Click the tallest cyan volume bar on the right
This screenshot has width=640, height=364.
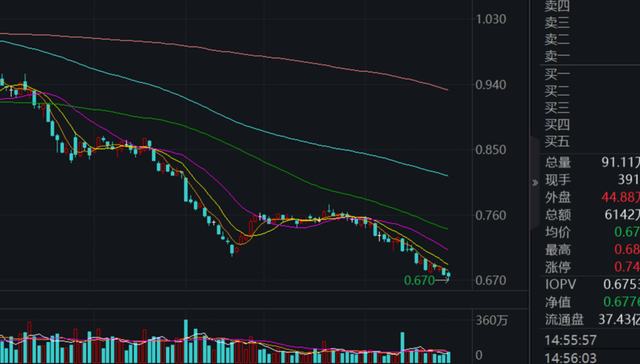(402, 347)
